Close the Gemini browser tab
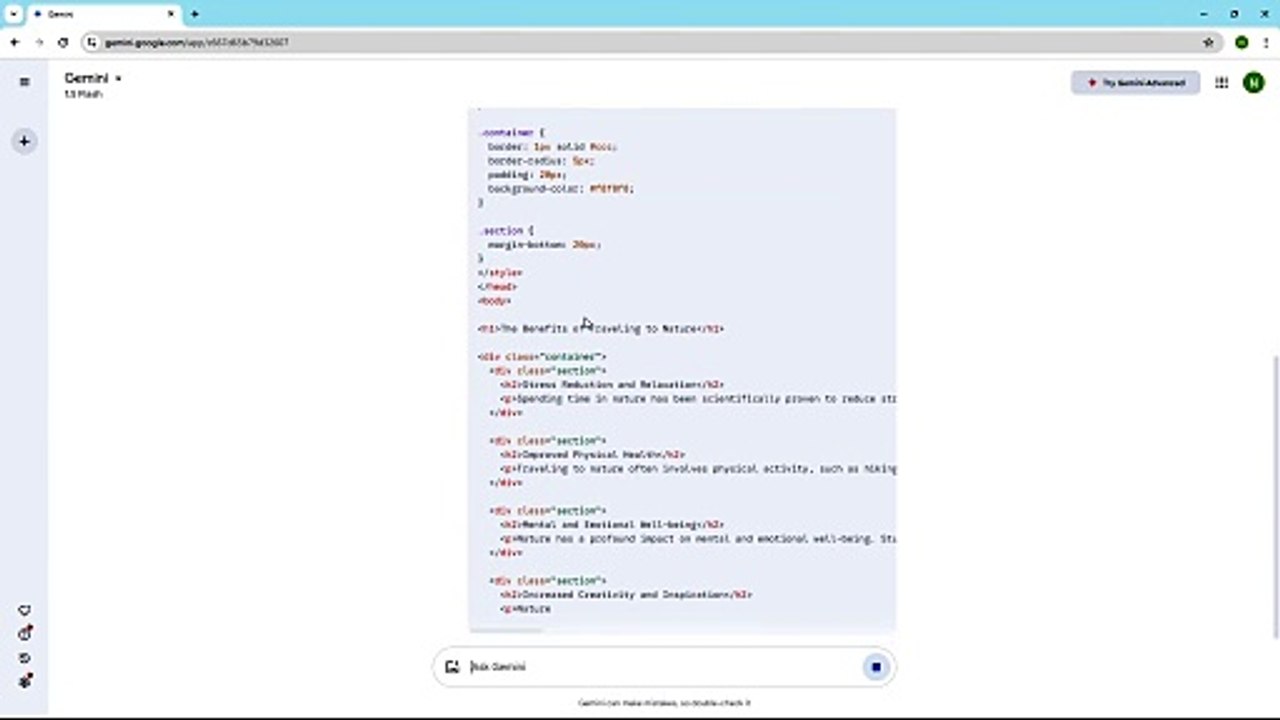The width and height of the screenshot is (1280, 720). 170,14
